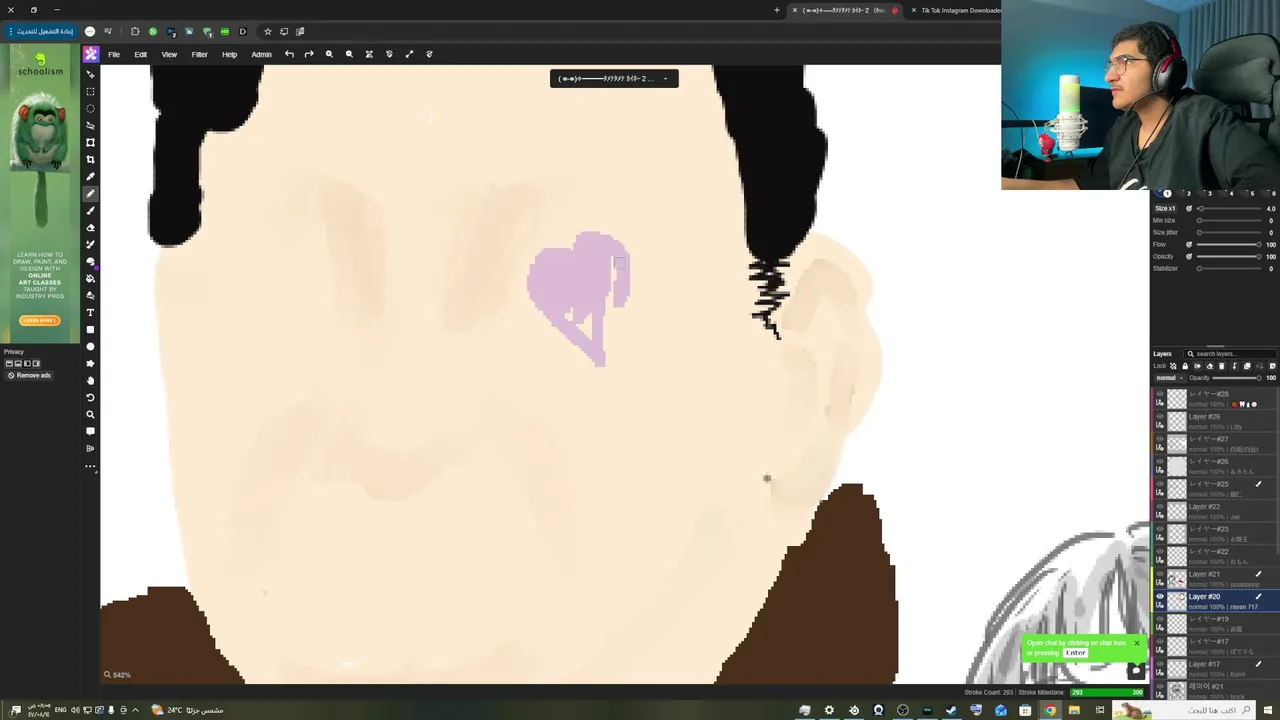Toggle the layer lock padlock icon
Viewport: 1280px width, 720px height.
(x=1185, y=366)
